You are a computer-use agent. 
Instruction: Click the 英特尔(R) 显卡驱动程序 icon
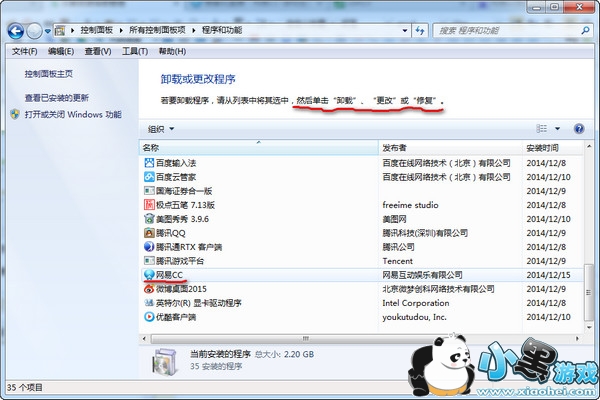point(149,303)
